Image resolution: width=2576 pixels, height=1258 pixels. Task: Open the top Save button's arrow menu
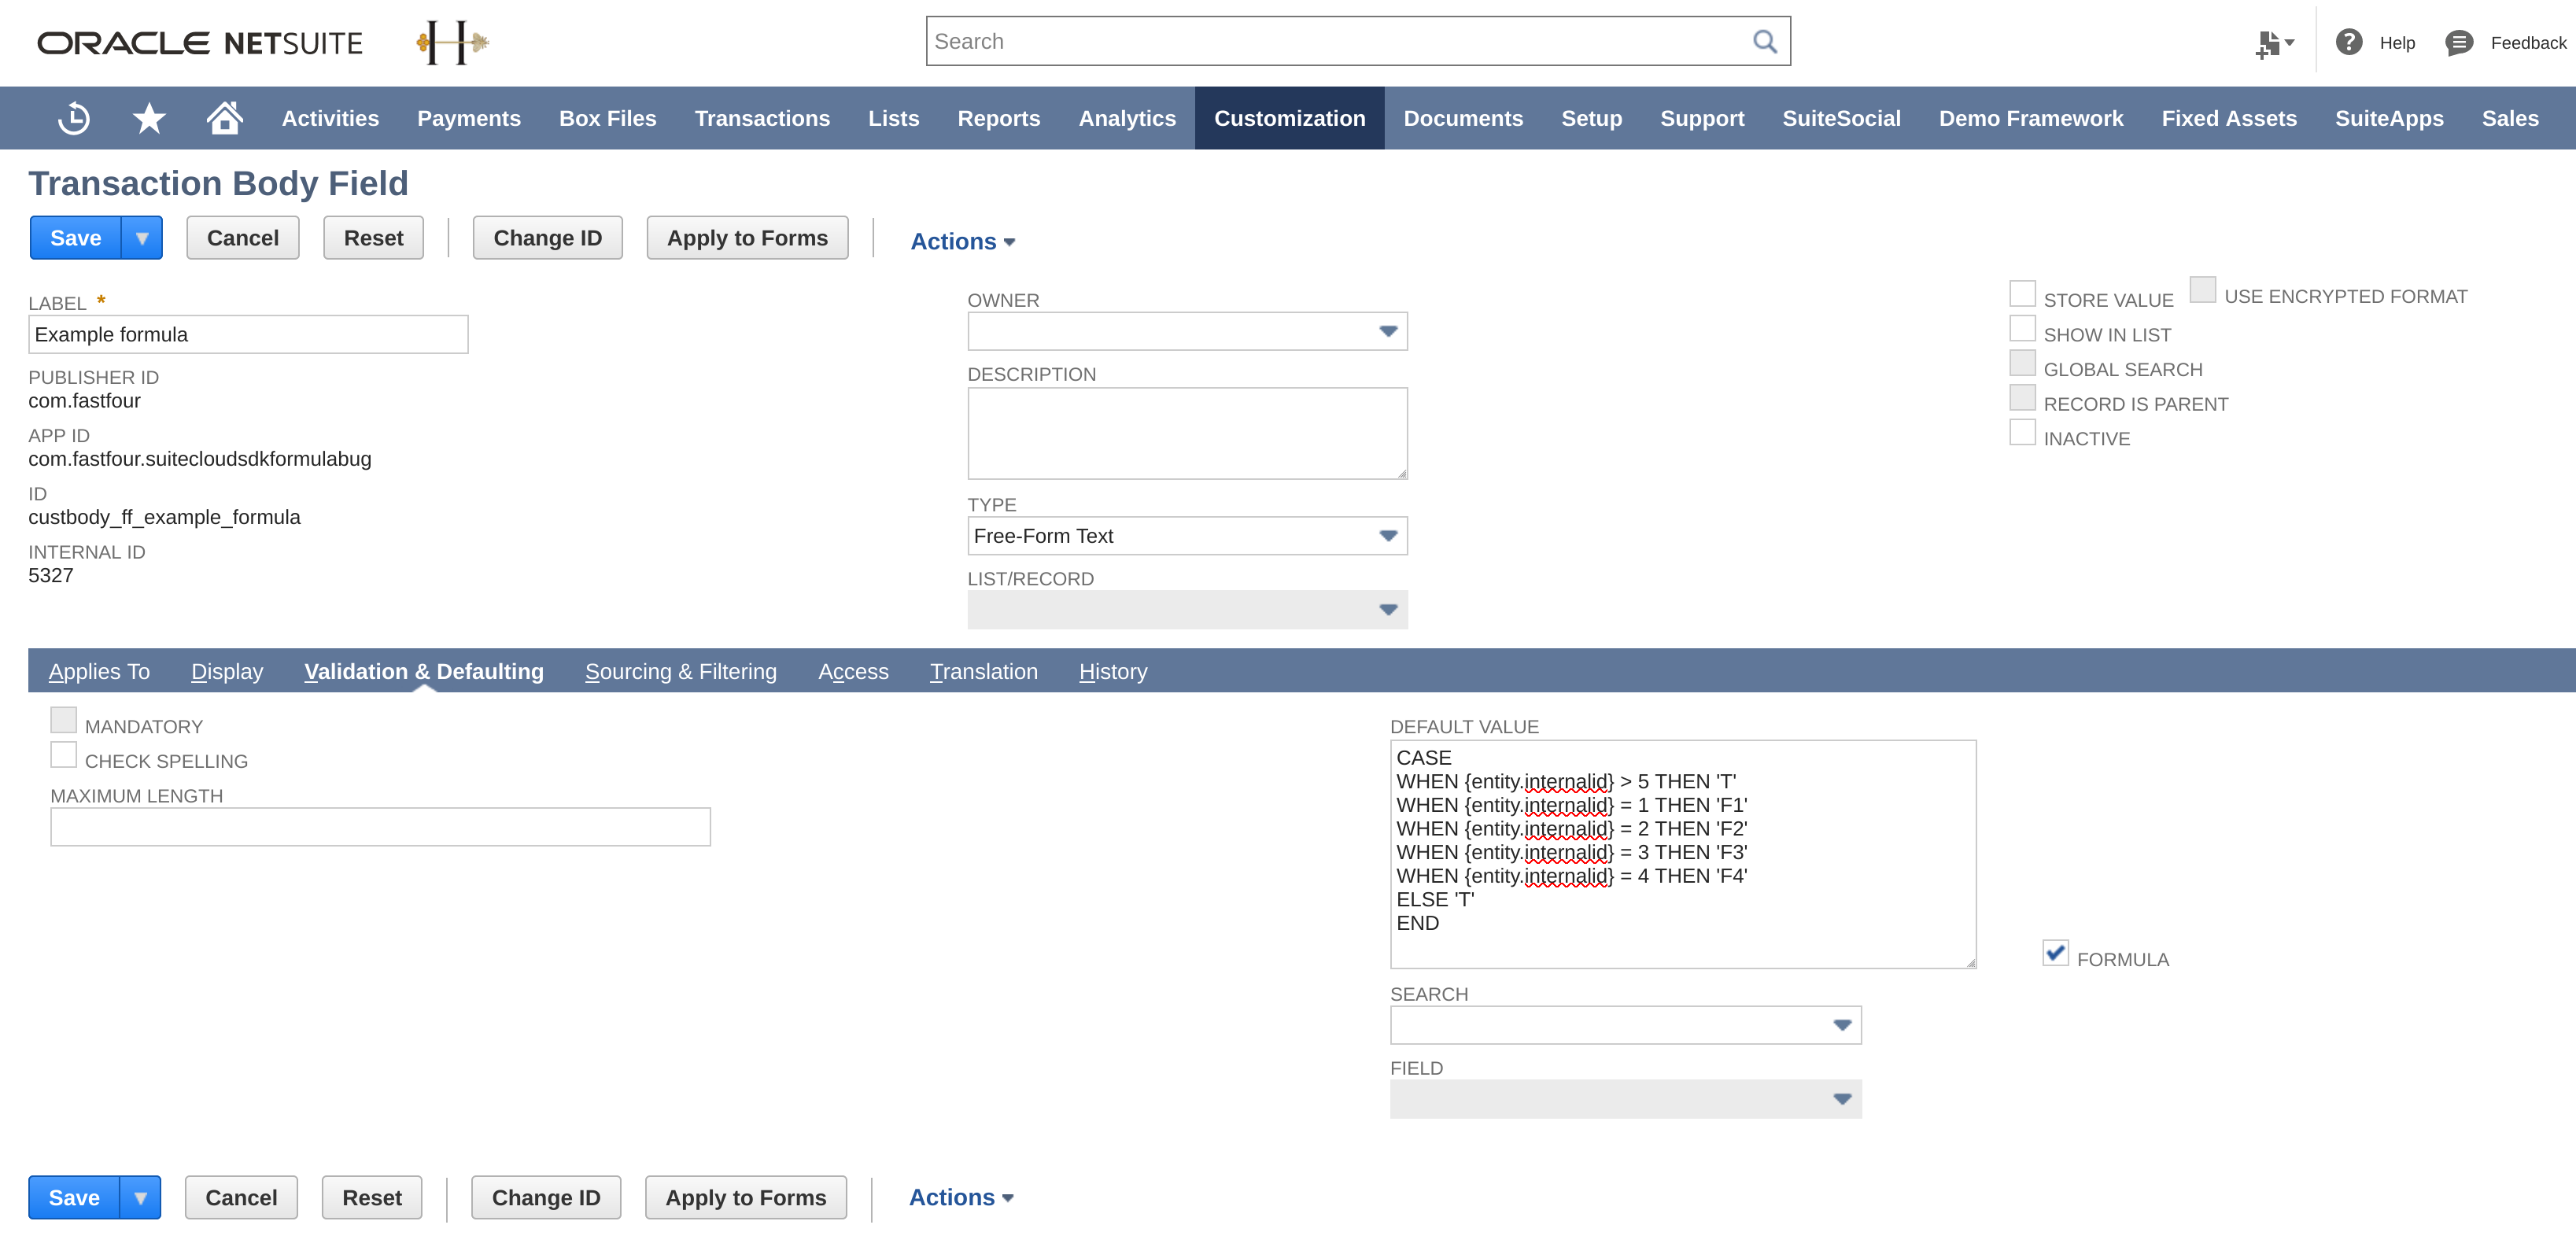(142, 238)
